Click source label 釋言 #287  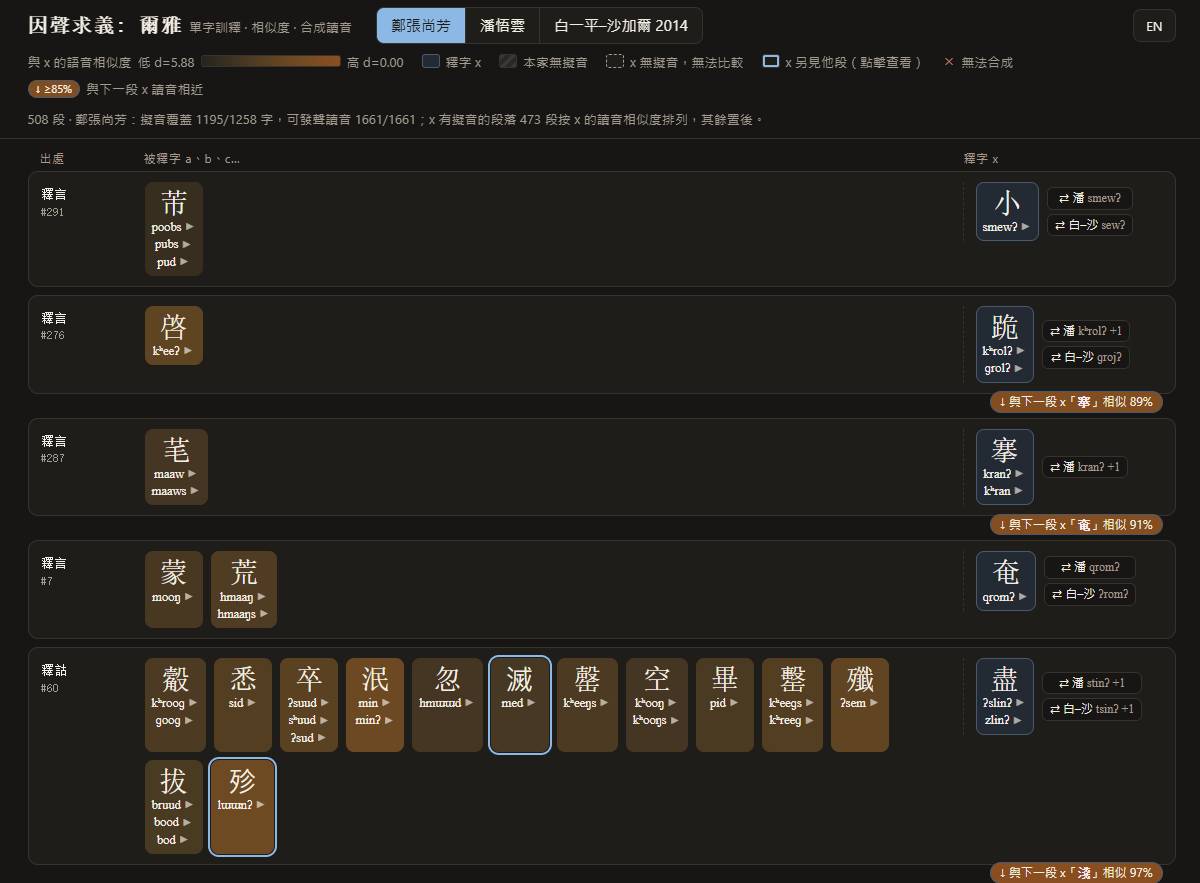coord(54,448)
